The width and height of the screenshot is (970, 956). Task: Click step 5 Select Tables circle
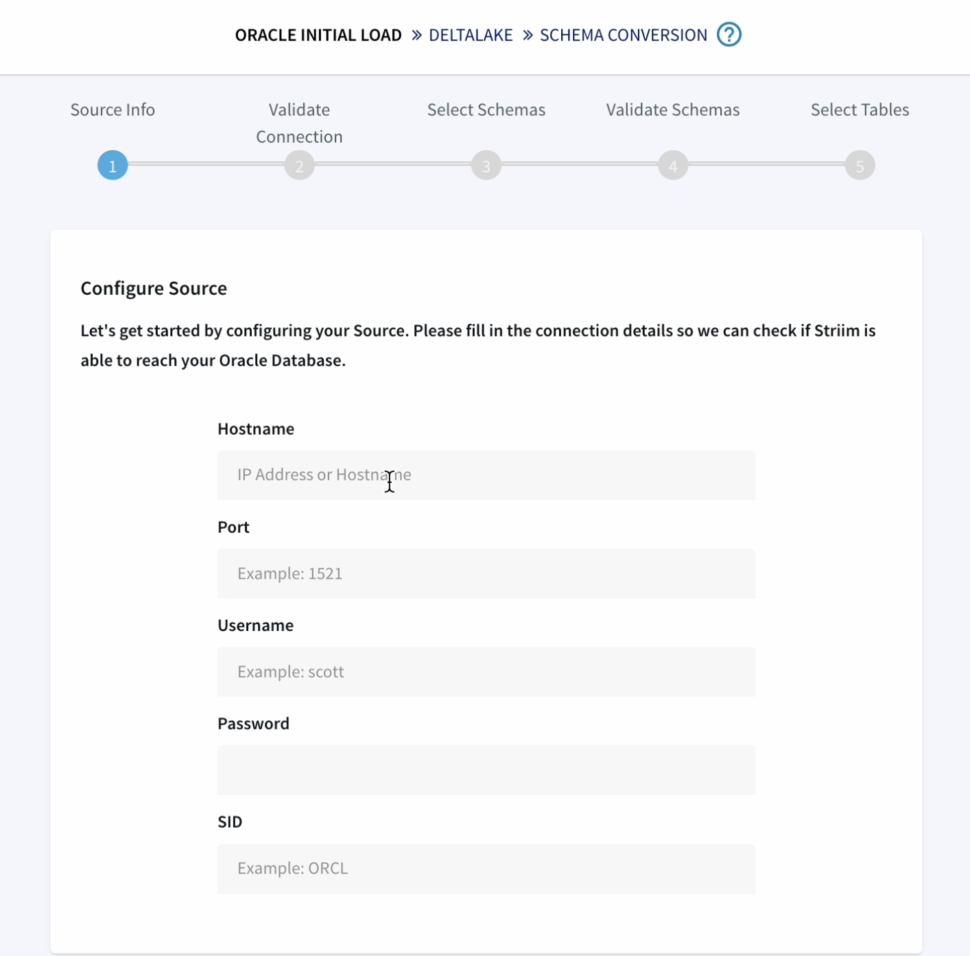click(x=859, y=166)
